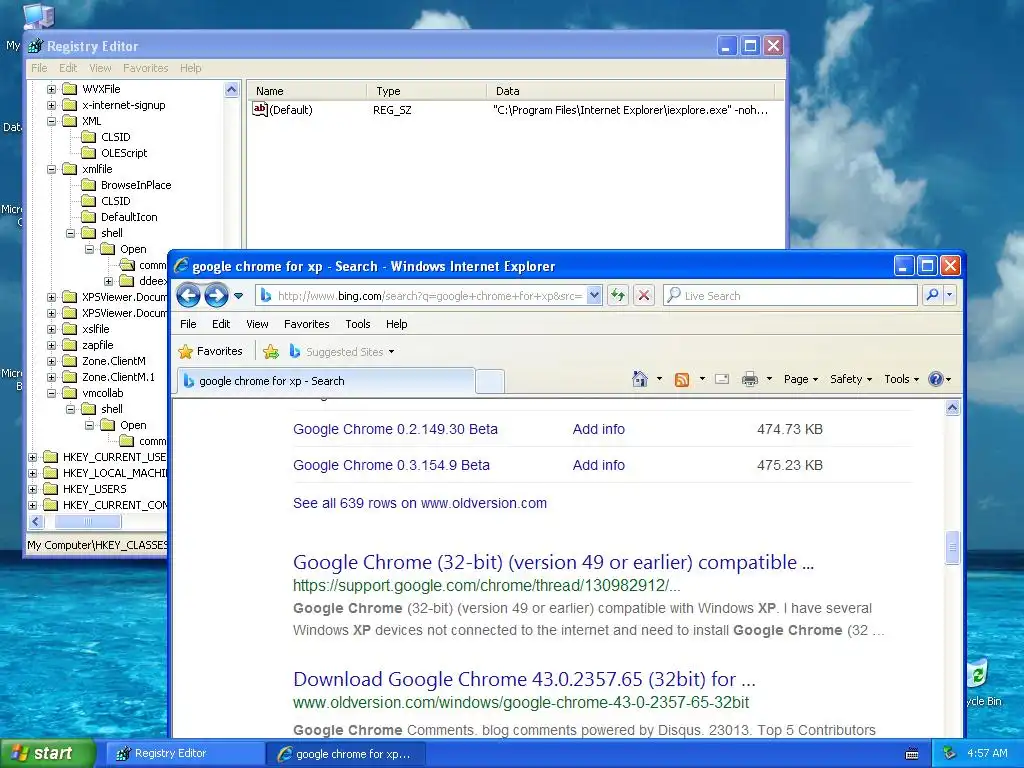The image size is (1024, 768).
Task: Open the address bar URL dropdown arrow
Action: [x=594, y=295]
